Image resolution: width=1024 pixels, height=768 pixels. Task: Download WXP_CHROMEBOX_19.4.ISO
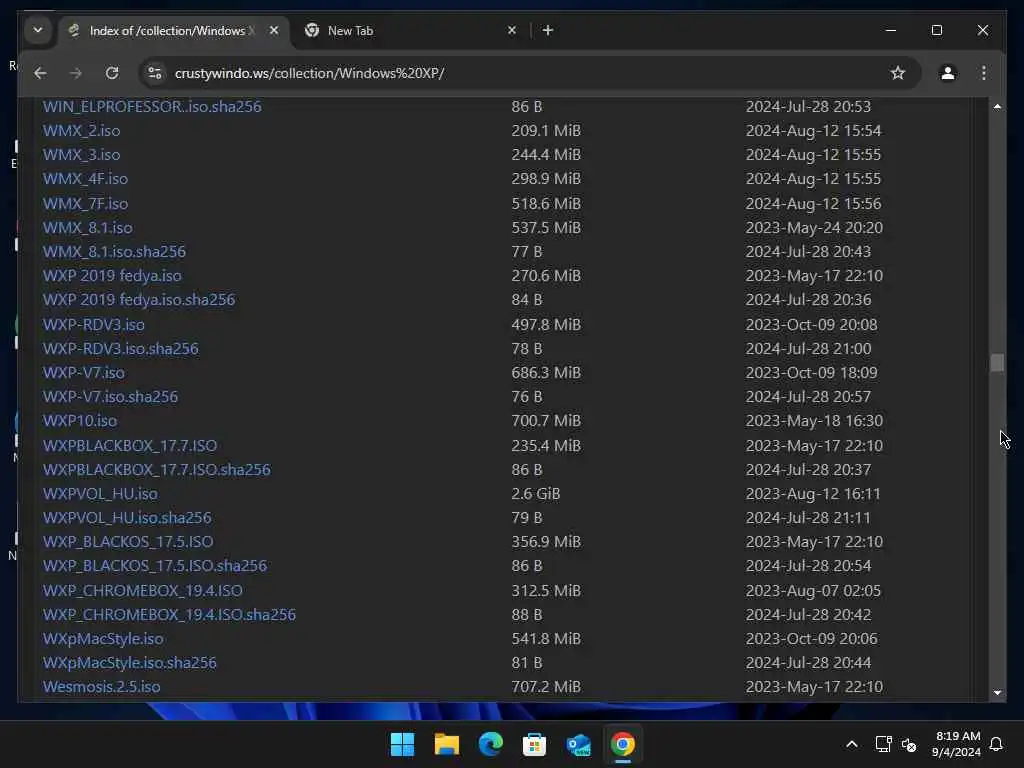[x=143, y=590]
